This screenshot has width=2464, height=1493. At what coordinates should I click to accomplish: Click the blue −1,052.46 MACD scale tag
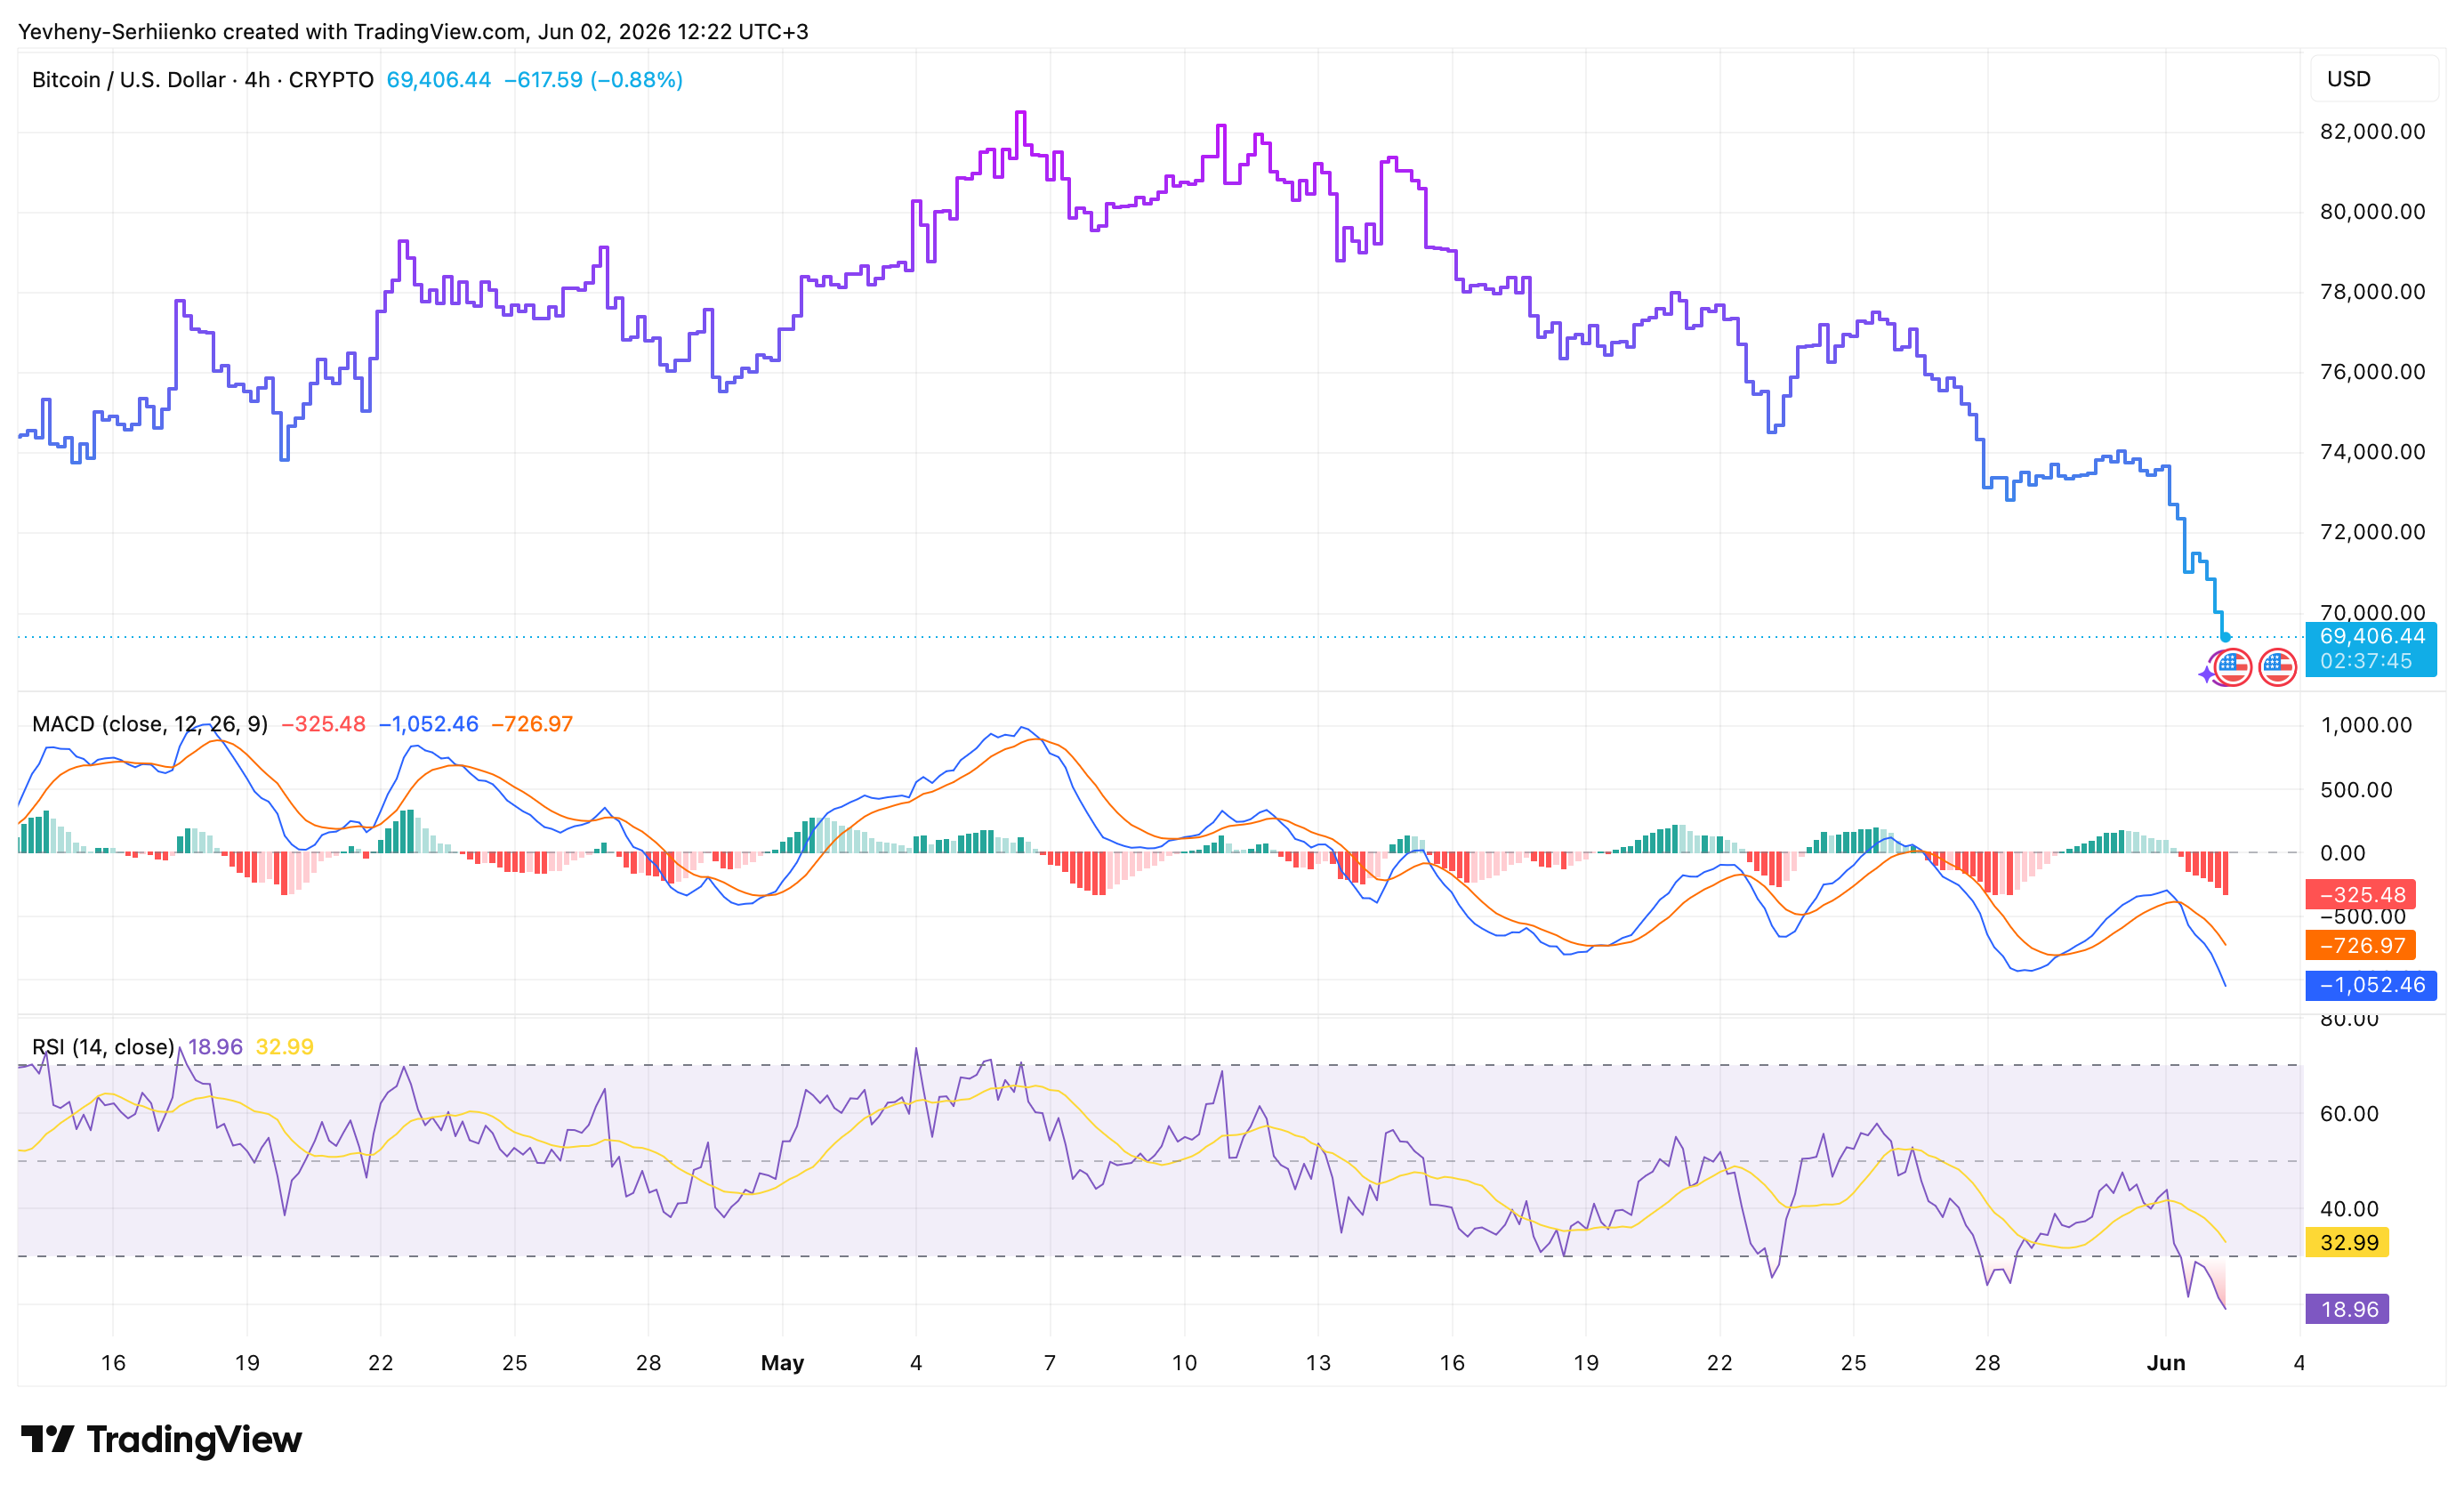pyautogui.click(x=2371, y=985)
